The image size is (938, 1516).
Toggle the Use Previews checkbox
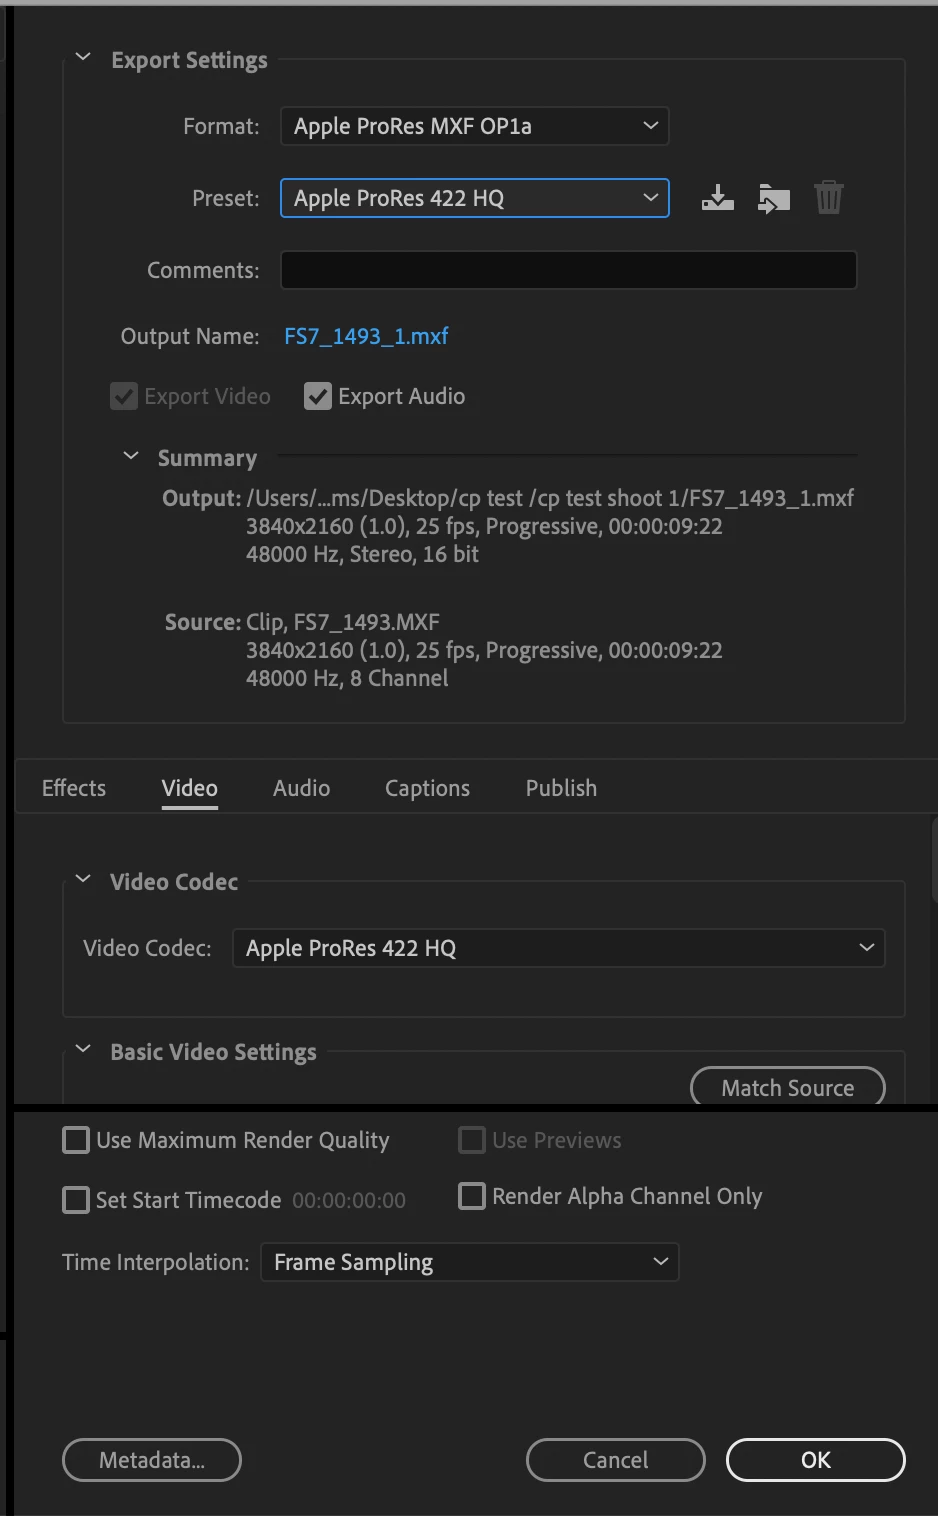click(x=472, y=1140)
